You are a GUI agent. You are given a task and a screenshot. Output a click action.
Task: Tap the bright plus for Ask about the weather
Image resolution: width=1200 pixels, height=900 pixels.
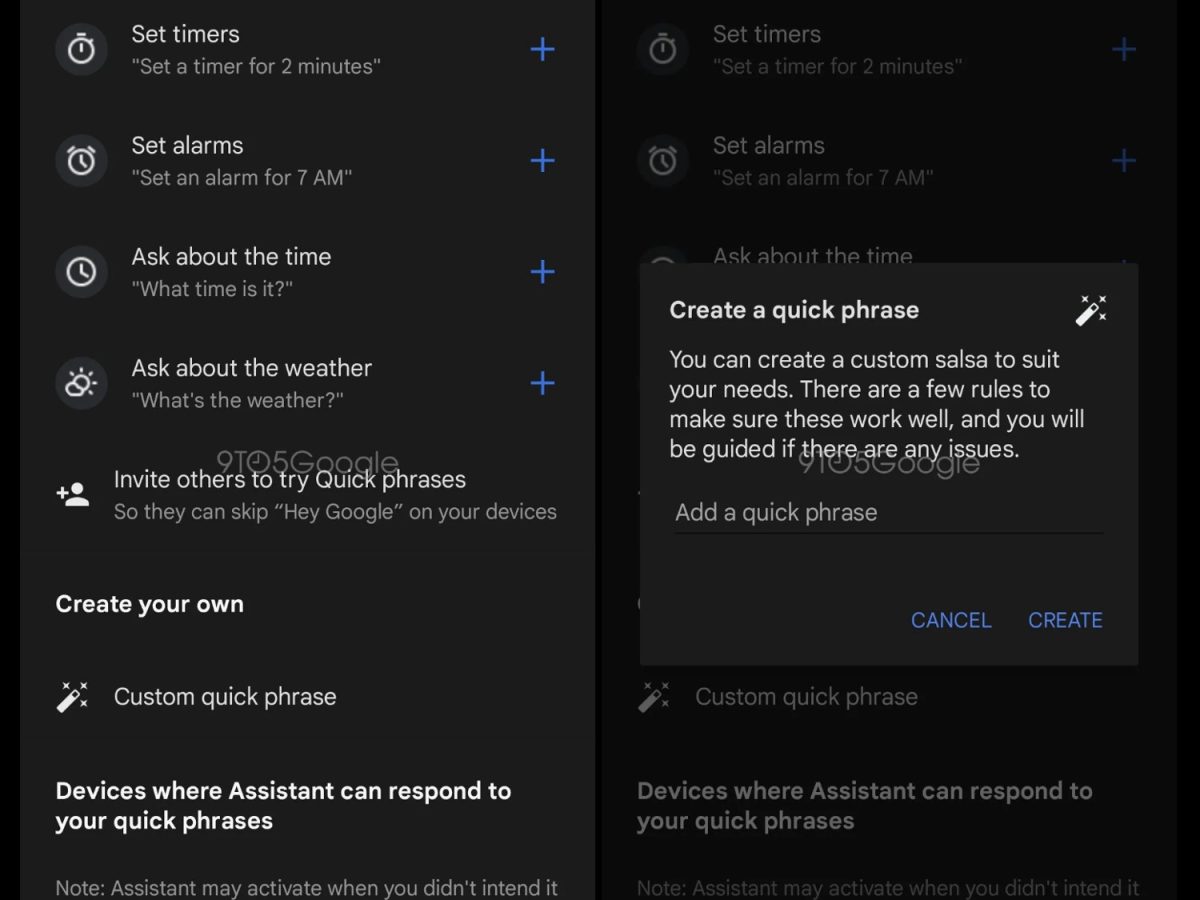click(x=542, y=383)
